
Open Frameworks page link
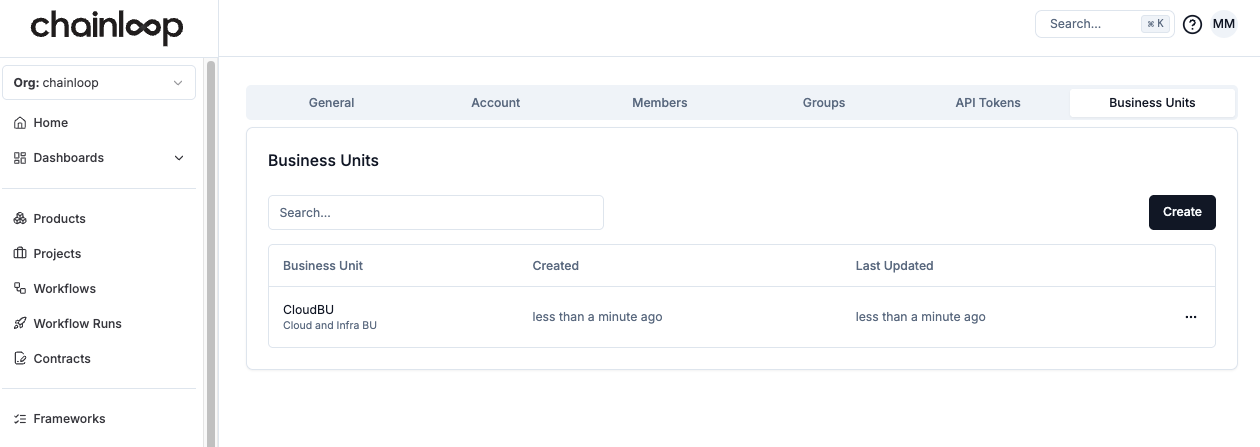pyautogui.click(x=69, y=419)
